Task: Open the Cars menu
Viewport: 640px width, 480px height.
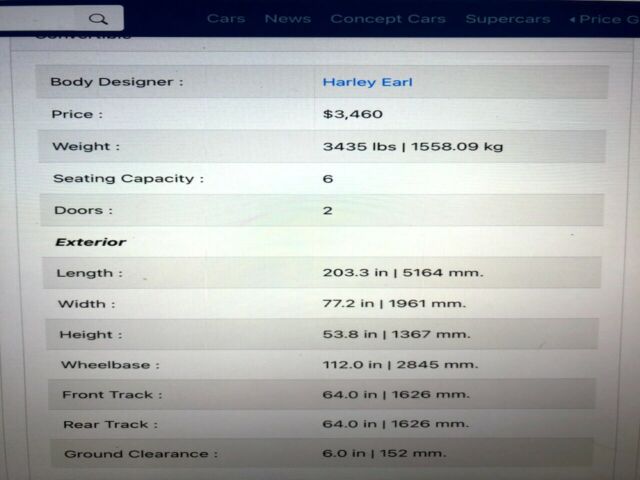Action: 226,19
